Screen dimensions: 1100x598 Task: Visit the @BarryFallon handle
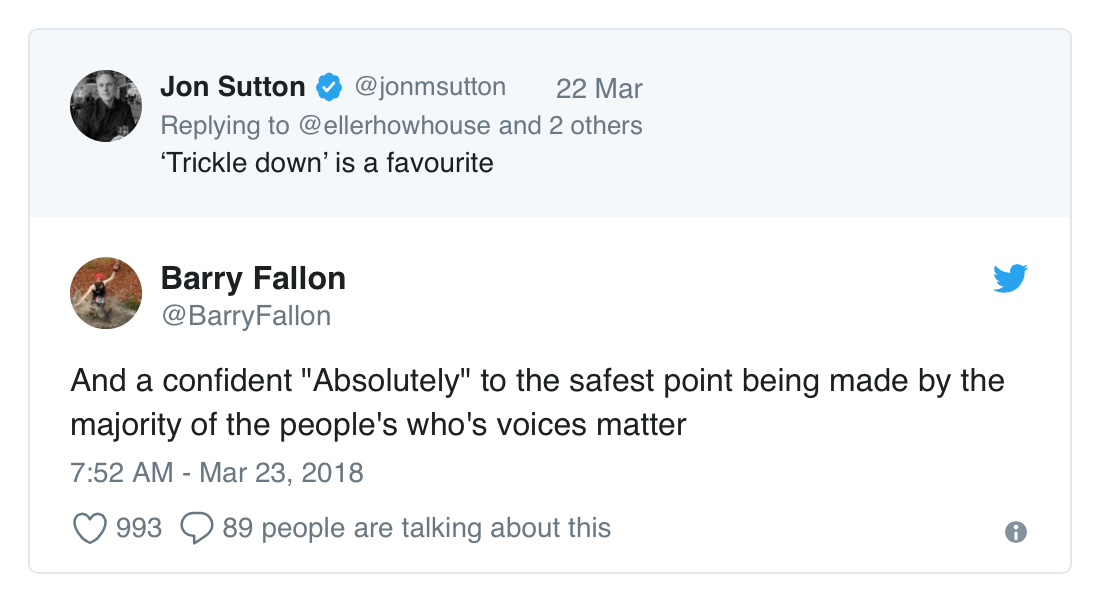pos(245,316)
